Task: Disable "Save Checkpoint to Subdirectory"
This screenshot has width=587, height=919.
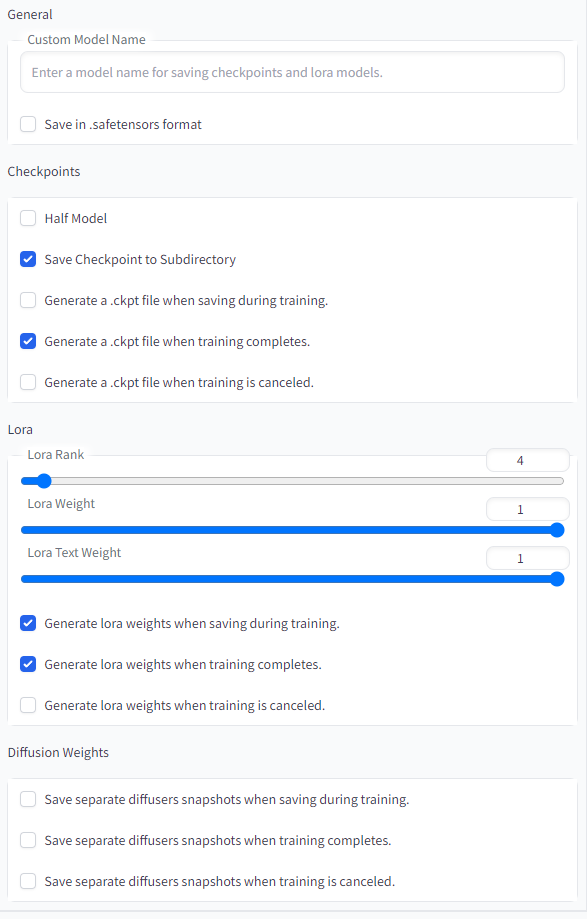Action: 28,259
